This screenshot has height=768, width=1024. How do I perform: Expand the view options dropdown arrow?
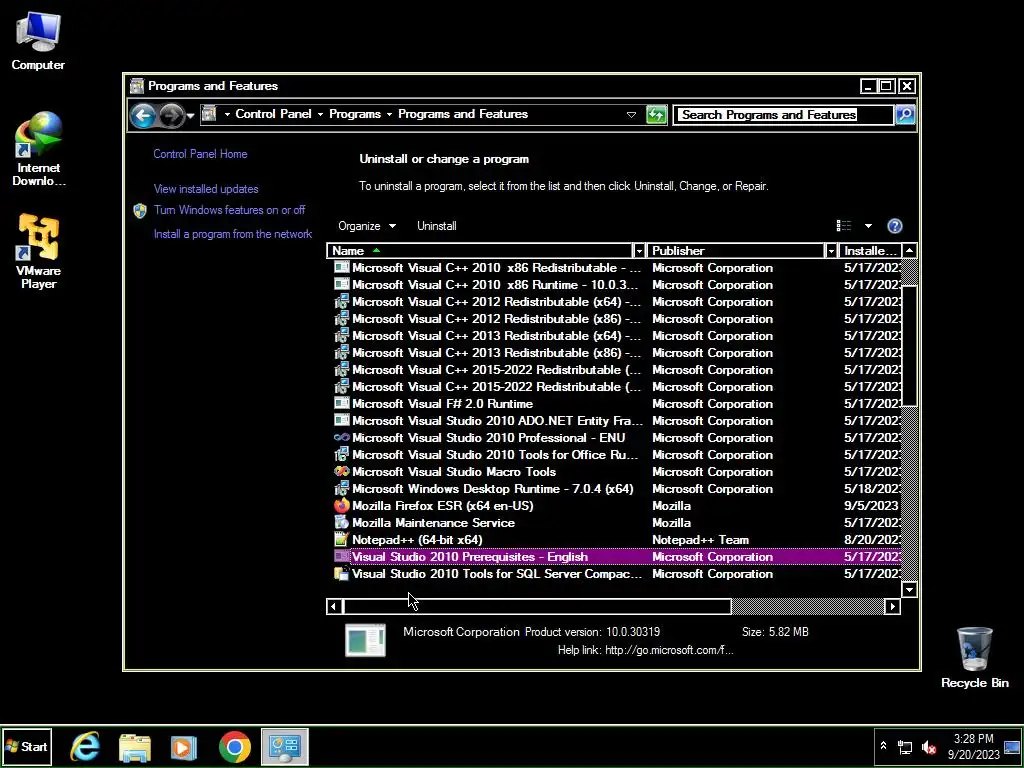pos(868,226)
